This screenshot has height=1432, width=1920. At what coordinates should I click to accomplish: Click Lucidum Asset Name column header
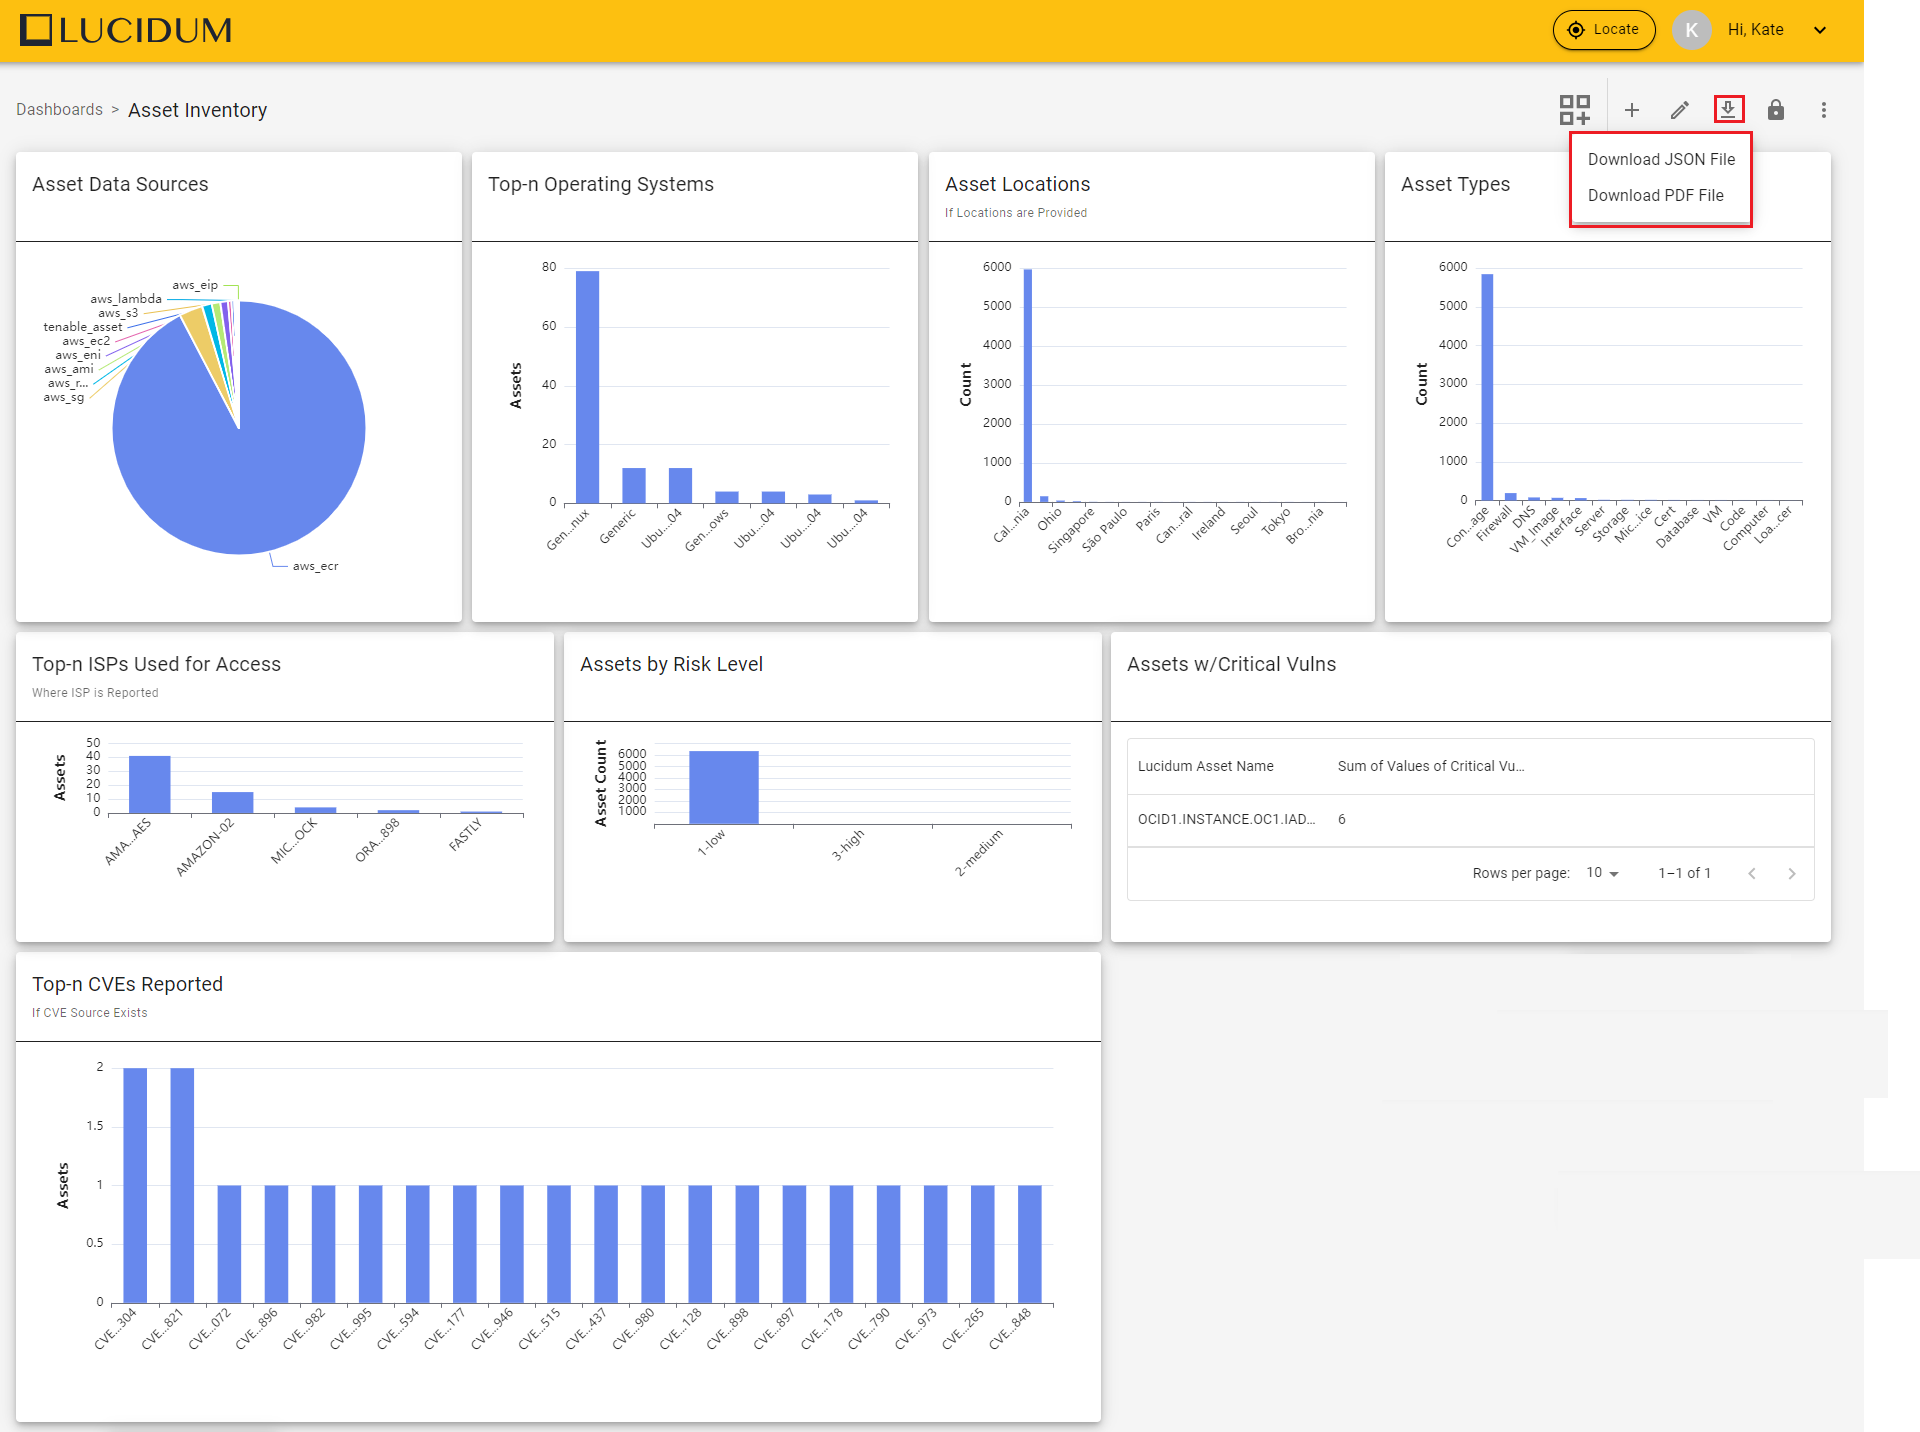(x=1206, y=766)
